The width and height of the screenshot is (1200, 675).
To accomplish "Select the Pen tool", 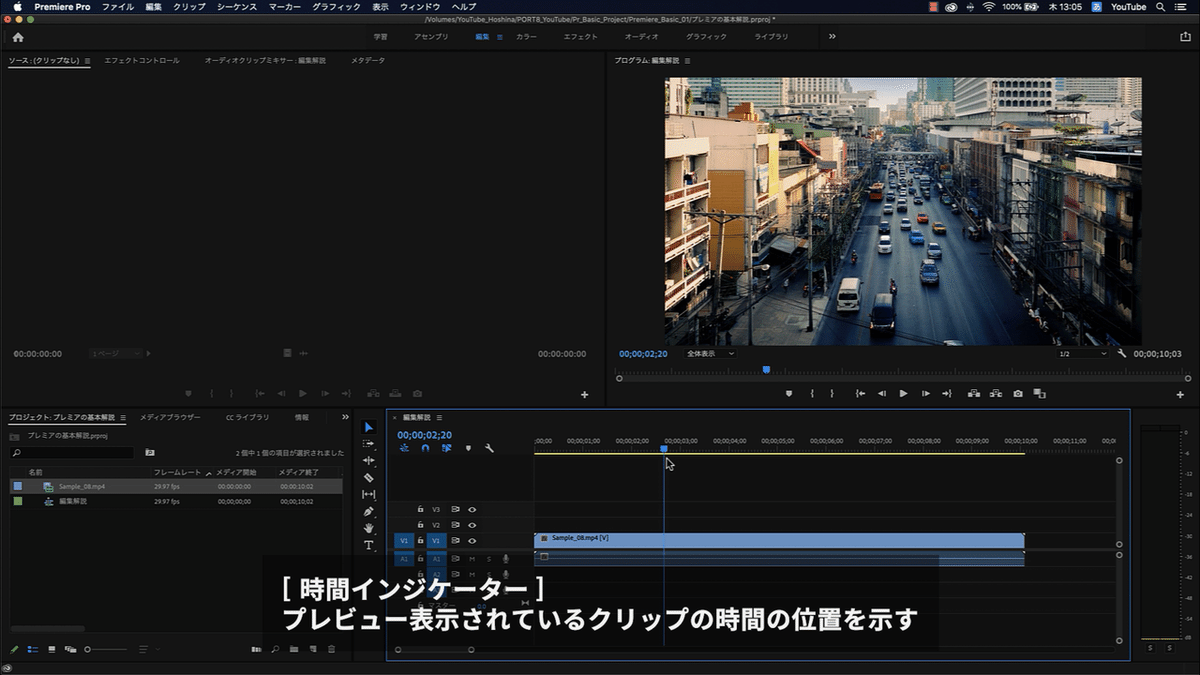I will pyautogui.click(x=368, y=511).
